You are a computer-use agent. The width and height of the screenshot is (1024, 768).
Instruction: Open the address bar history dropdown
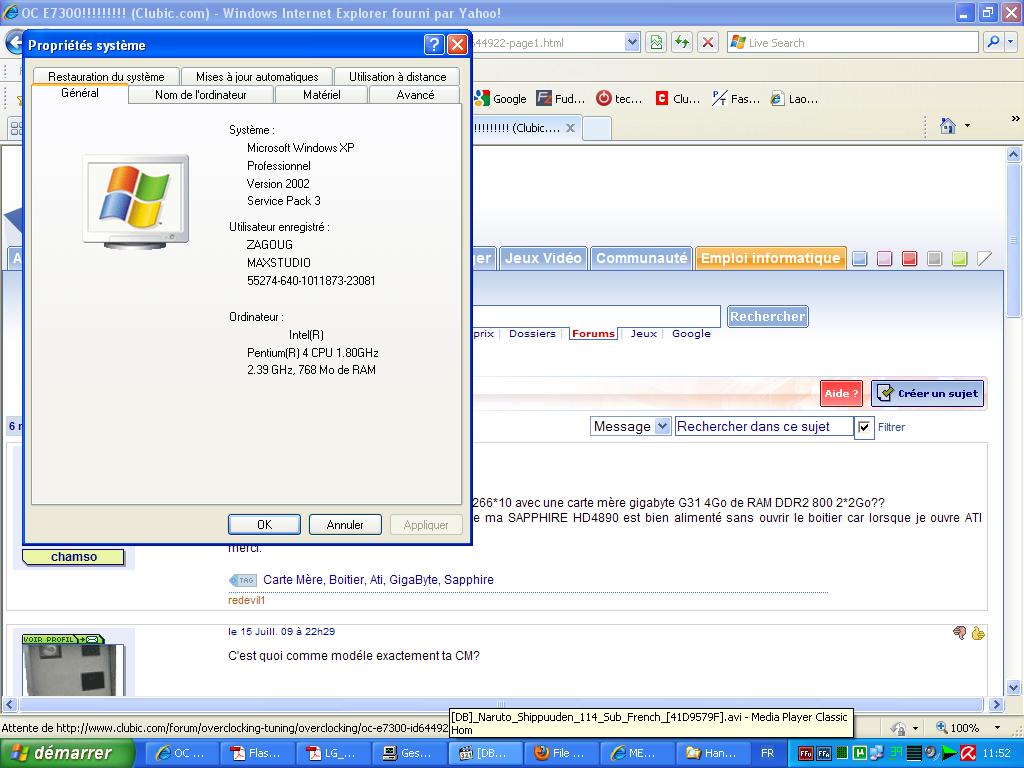click(x=632, y=42)
